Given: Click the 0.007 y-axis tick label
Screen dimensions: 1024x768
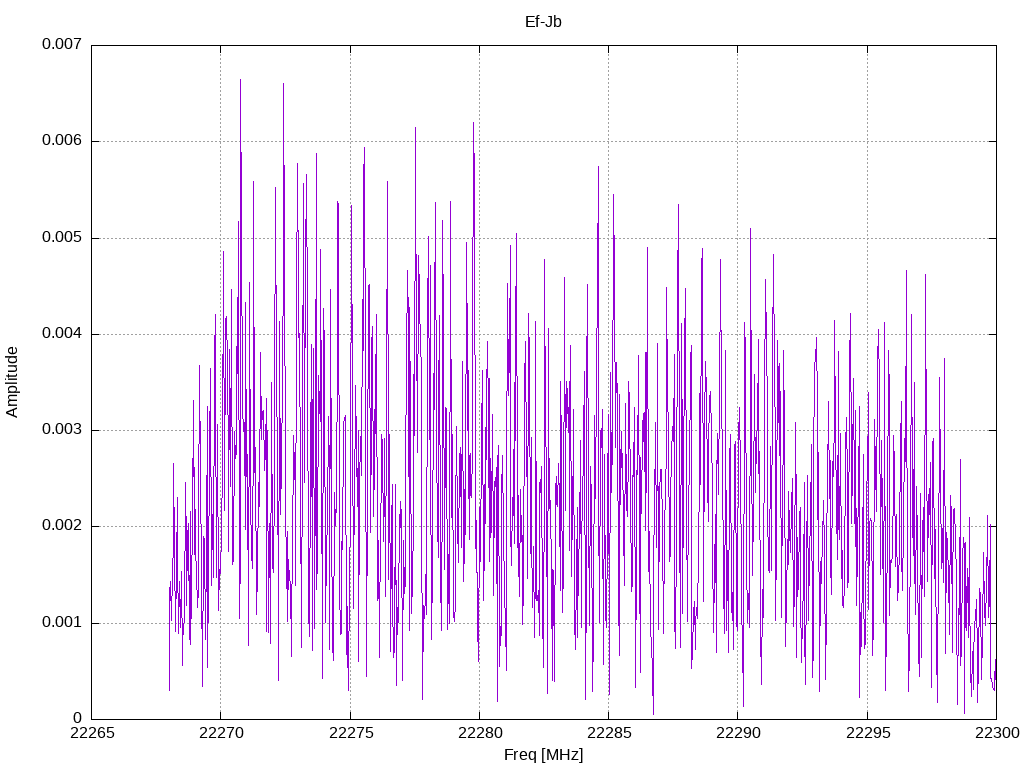Looking at the screenshot, I should point(62,44).
